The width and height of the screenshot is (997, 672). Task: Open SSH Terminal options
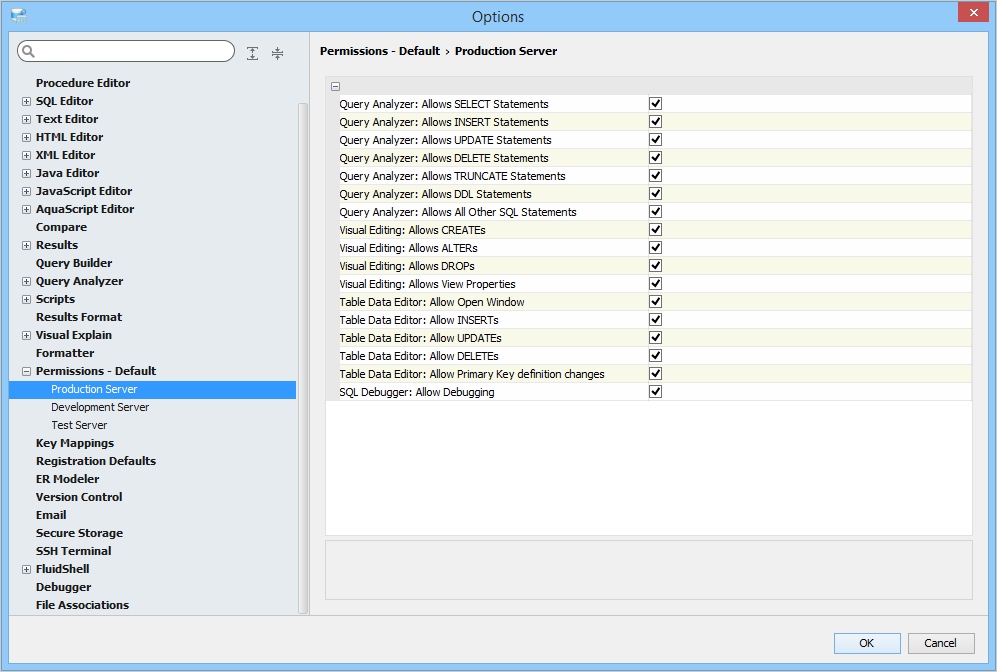tap(74, 551)
